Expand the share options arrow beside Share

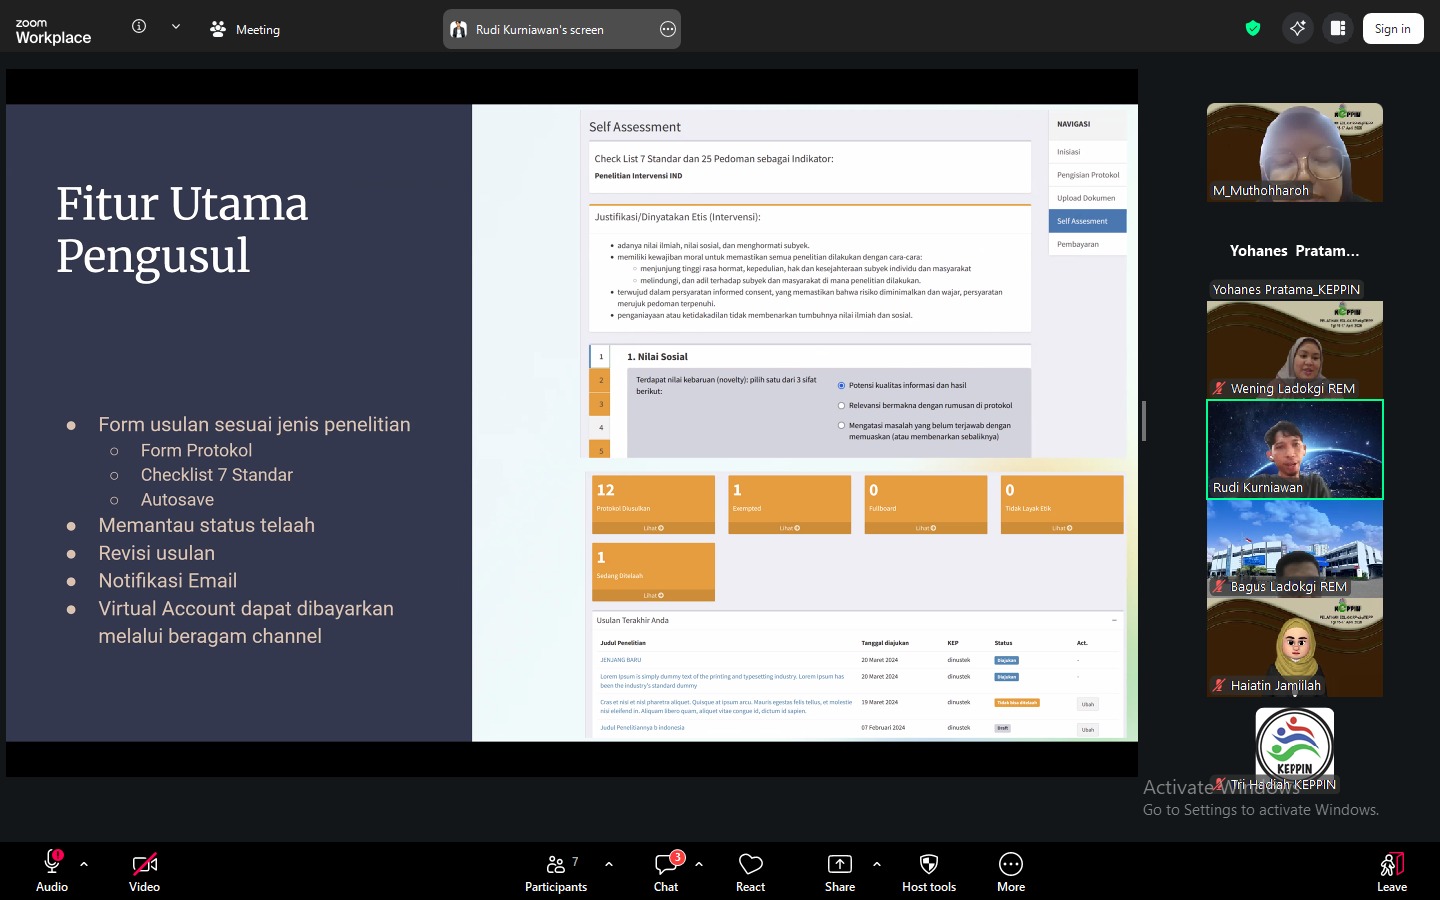click(877, 864)
